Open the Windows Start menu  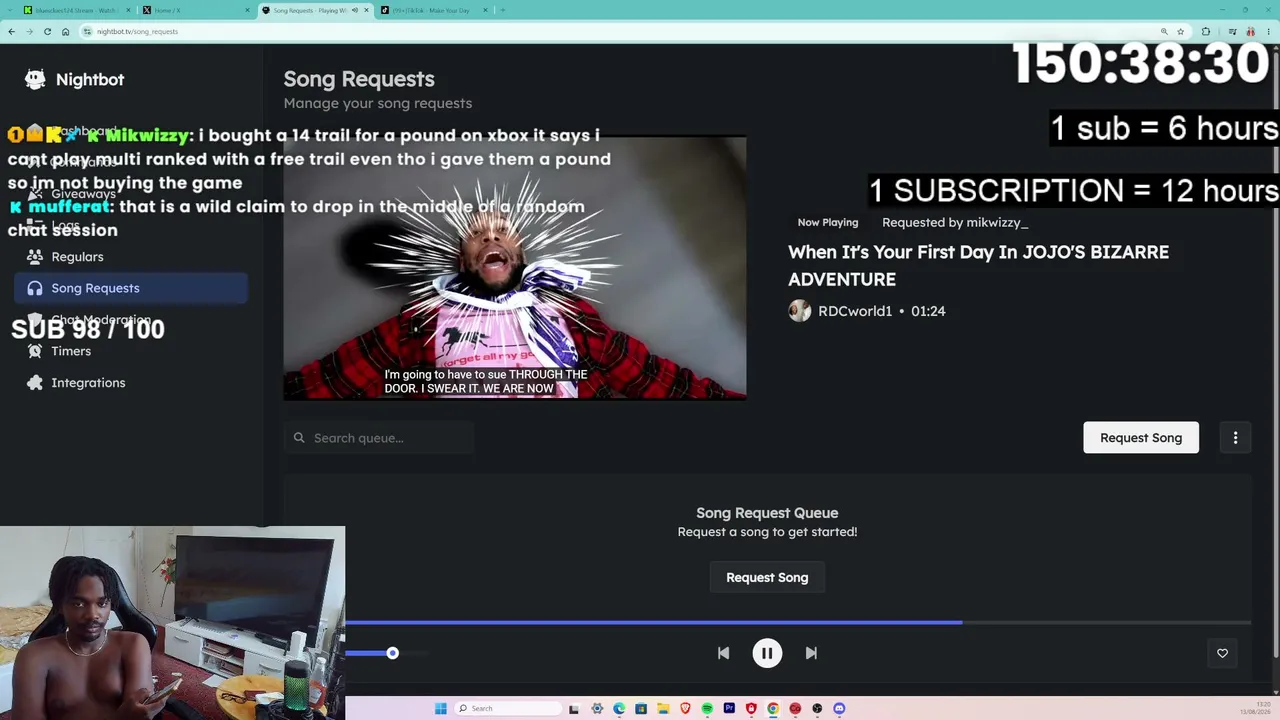[x=440, y=708]
